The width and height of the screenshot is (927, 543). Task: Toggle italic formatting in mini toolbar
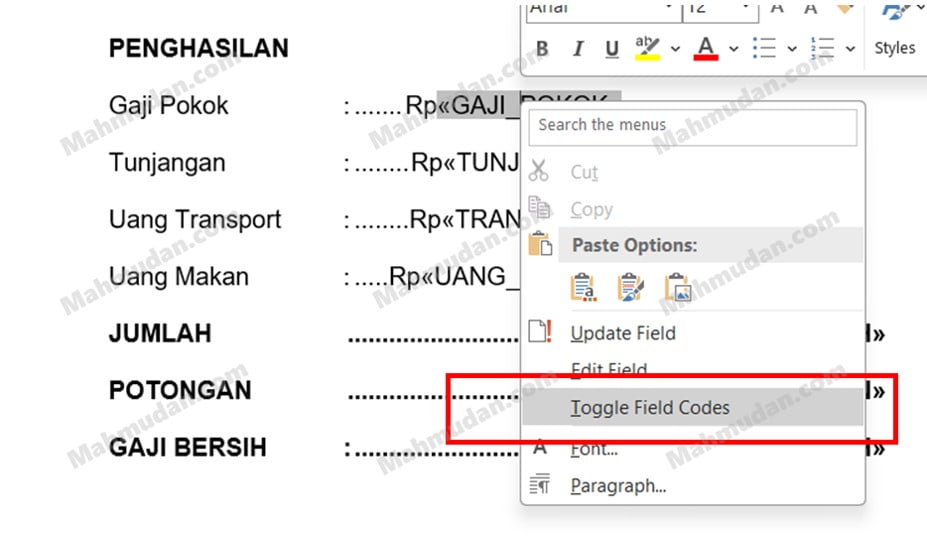point(577,49)
